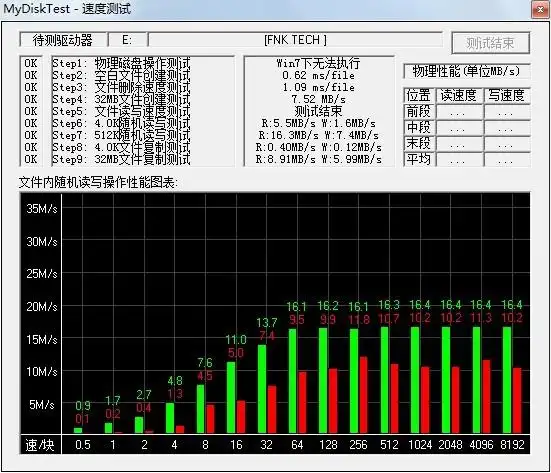Select Step8 4.0K文件复制测试 row
Image resolution: width=551 pixels, height=473 pixels.
coord(121,147)
